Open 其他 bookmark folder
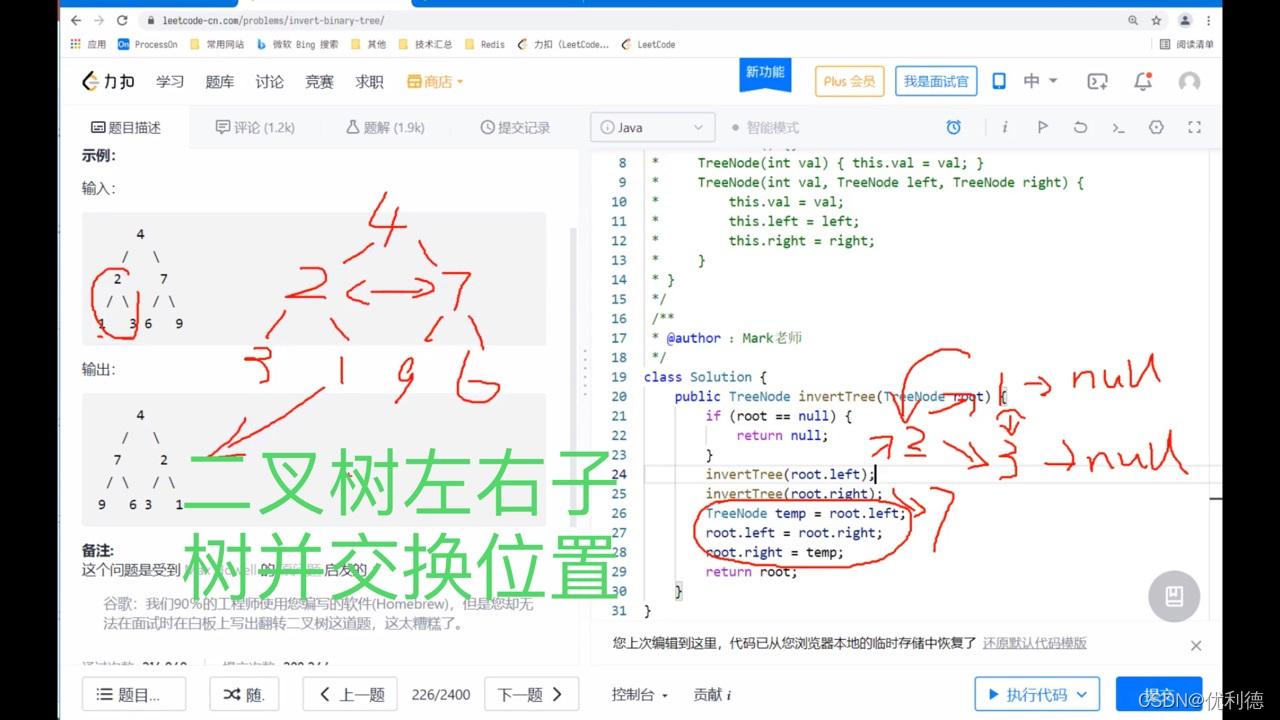Screen dimensions: 1280x720 click(368, 44)
